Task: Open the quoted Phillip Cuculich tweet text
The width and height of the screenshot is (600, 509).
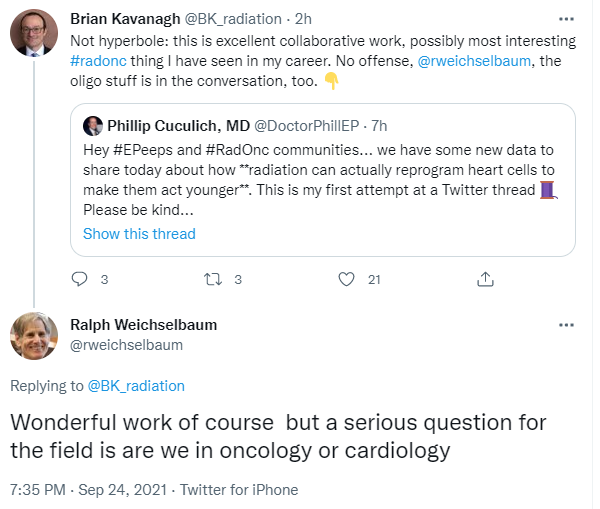Action: click(x=320, y=178)
